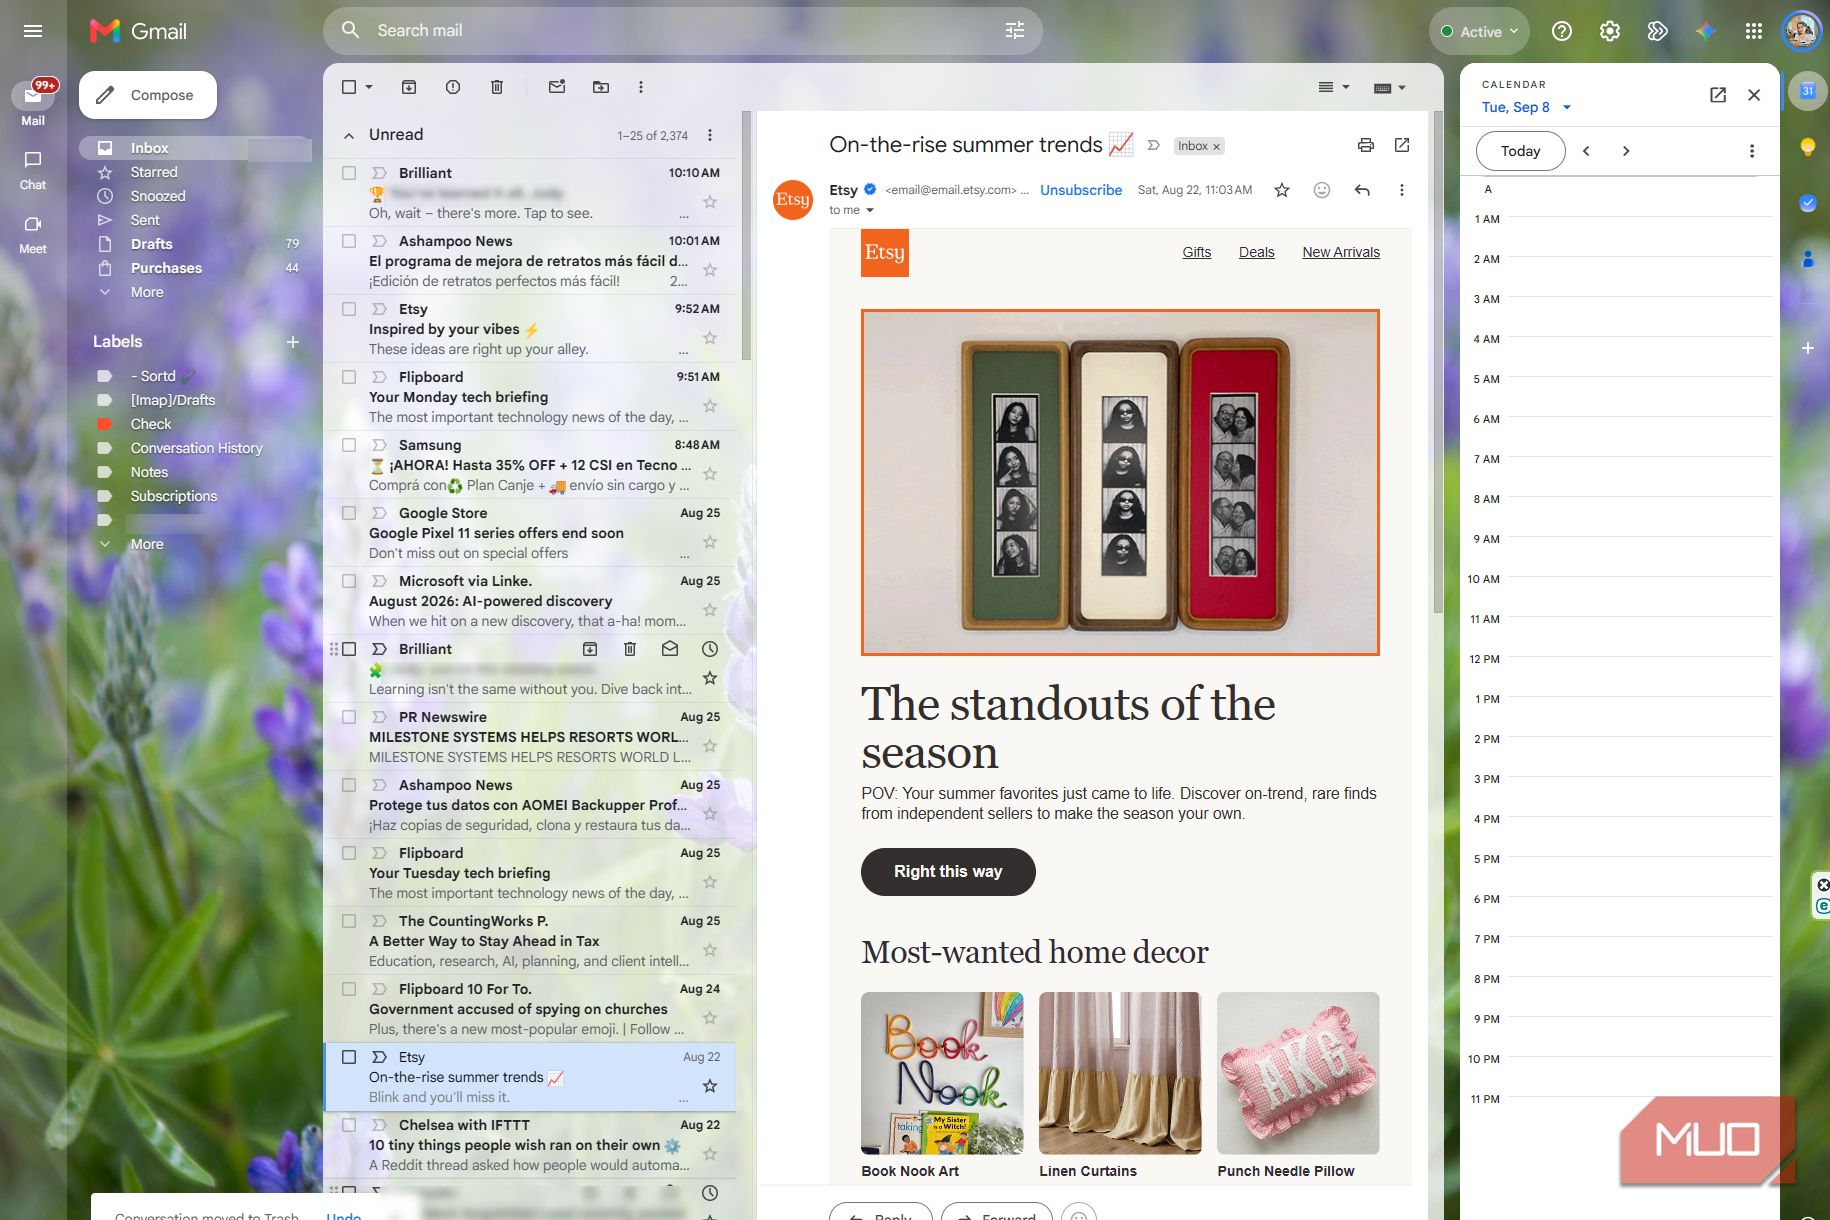Open the email in a new window
Image resolution: width=1830 pixels, height=1220 pixels.
point(1402,145)
